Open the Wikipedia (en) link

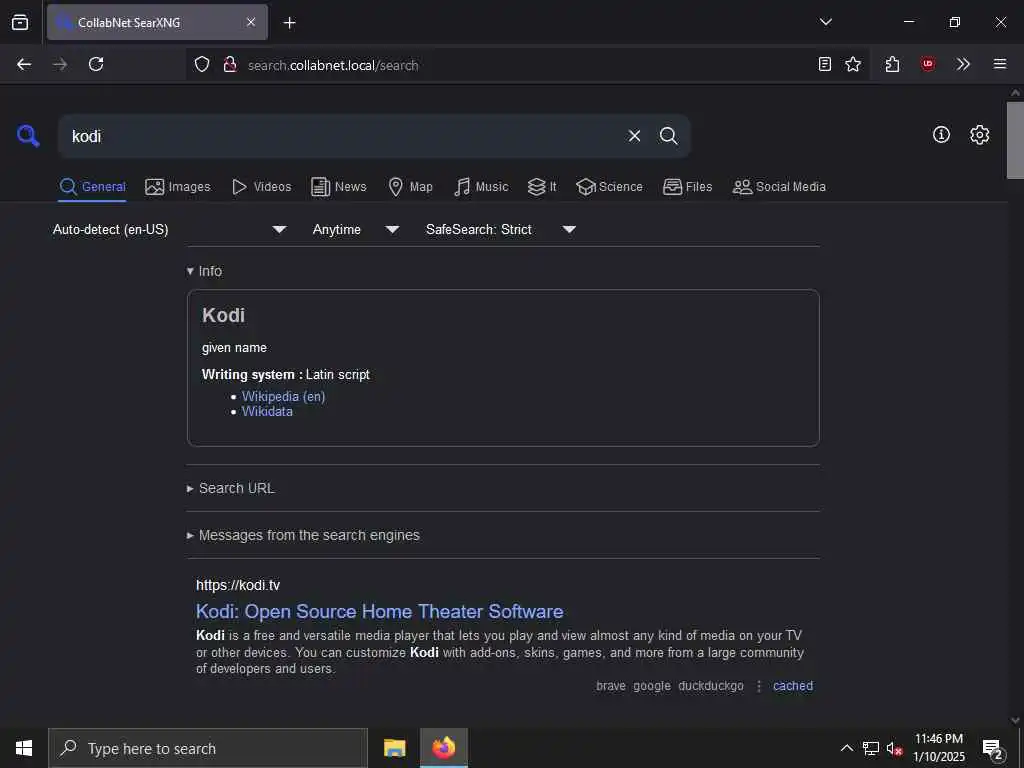tap(283, 396)
